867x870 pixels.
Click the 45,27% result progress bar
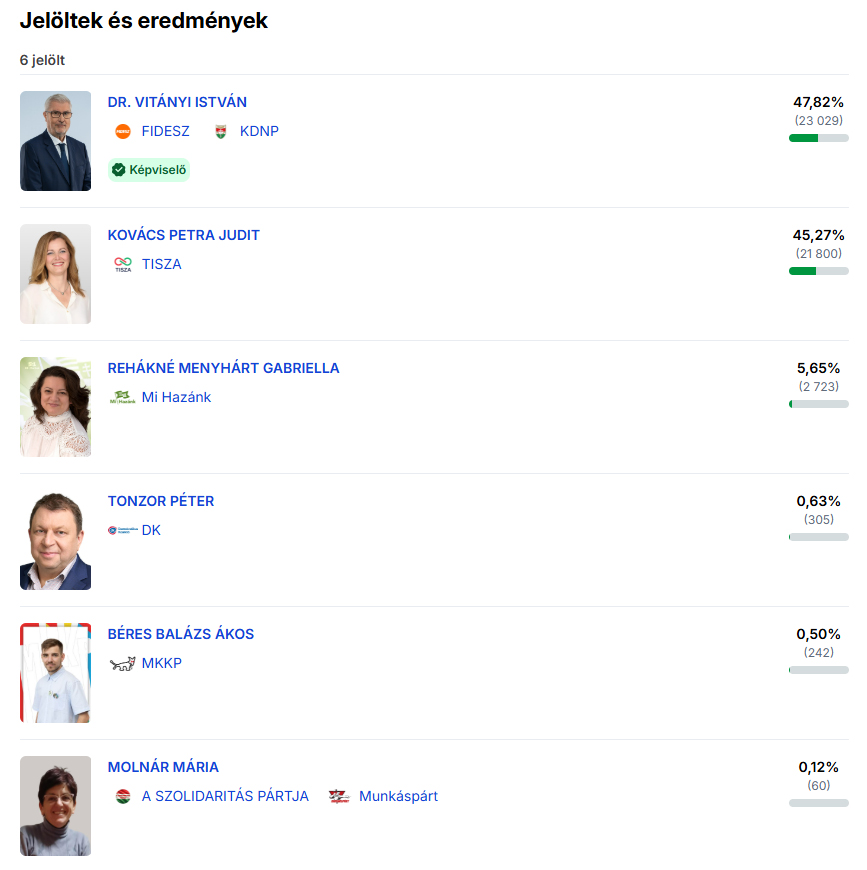tap(818, 271)
